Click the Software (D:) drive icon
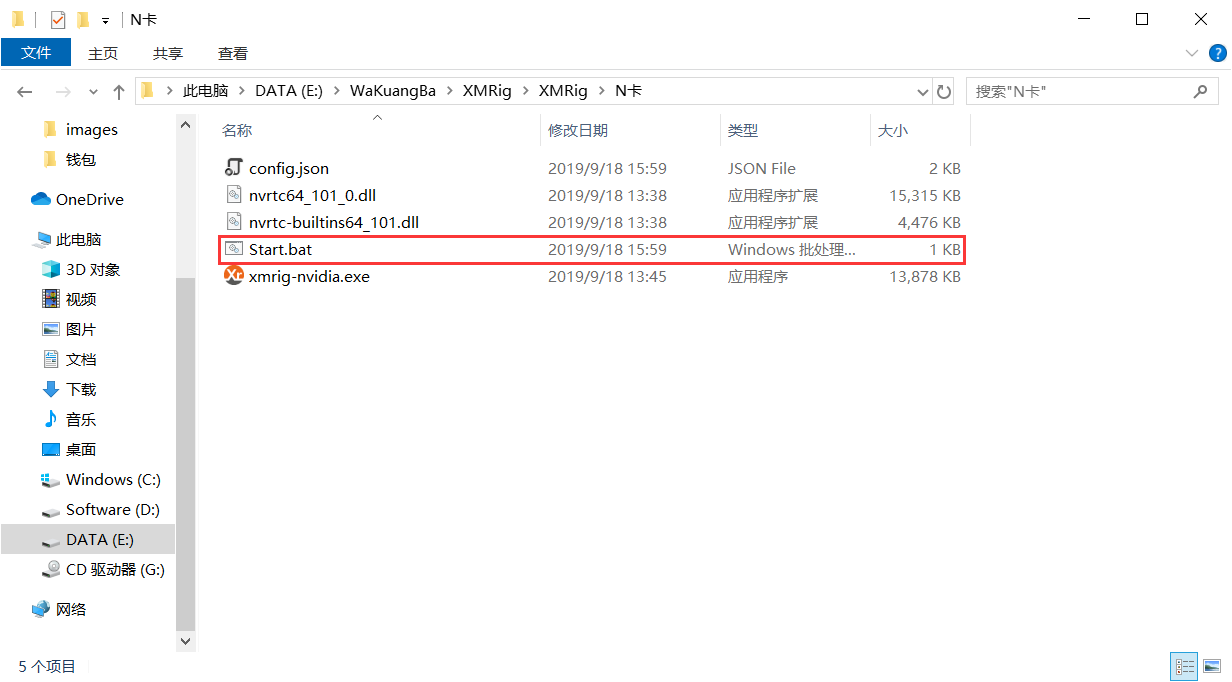Viewport: 1232px width, 682px height. click(50, 511)
